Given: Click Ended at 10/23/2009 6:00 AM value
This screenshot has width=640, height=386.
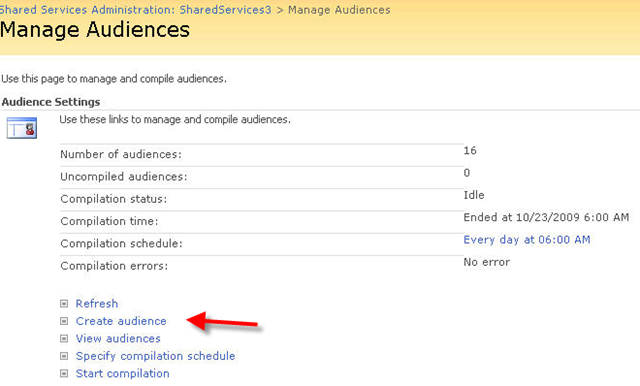Looking at the screenshot, I should pyautogui.click(x=546, y=217).
